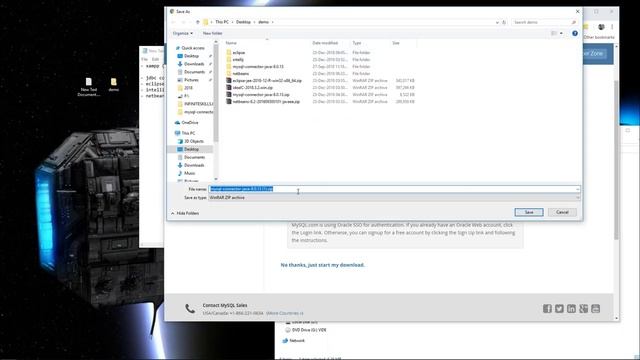640x360 pixels.
Task: Open Other bookmarks in Chrome
Action: point(599,37)
